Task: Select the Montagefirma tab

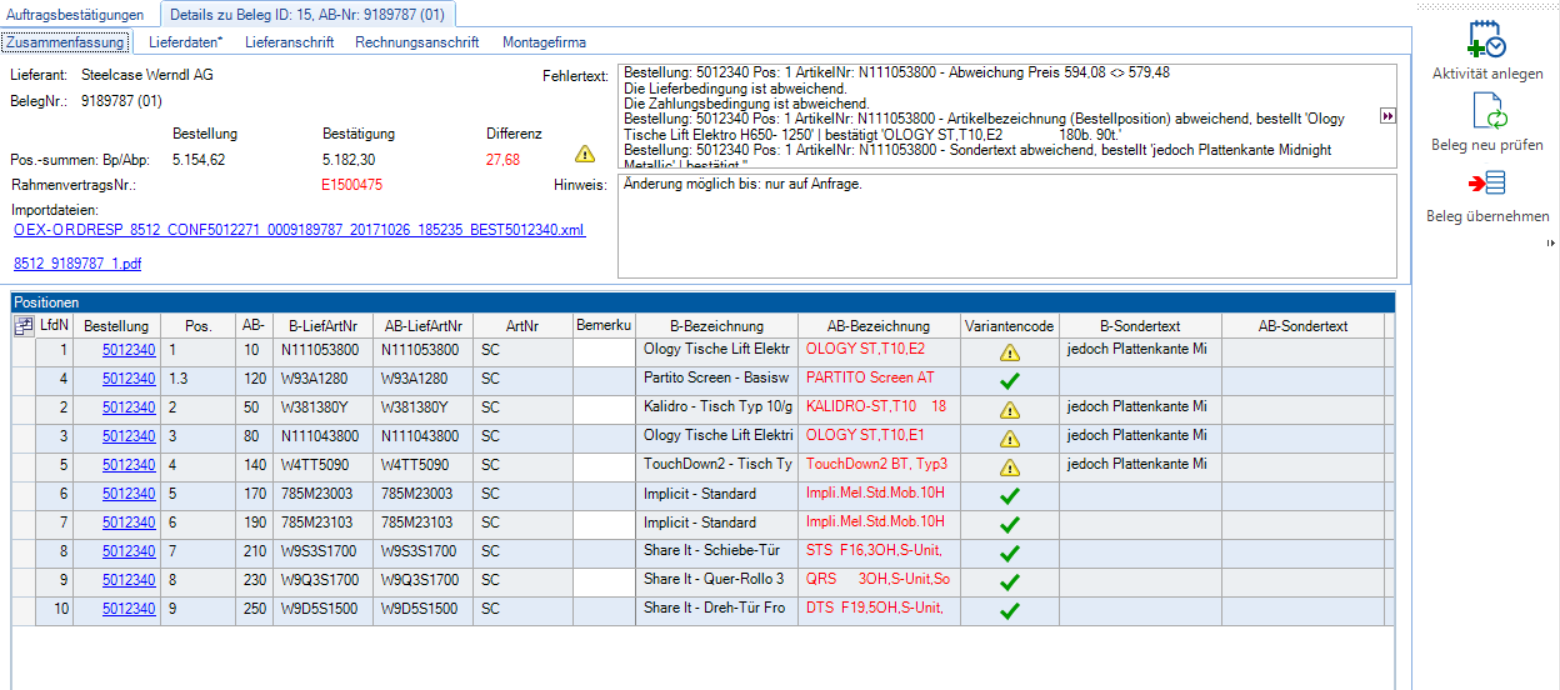Action: (544, 42)
